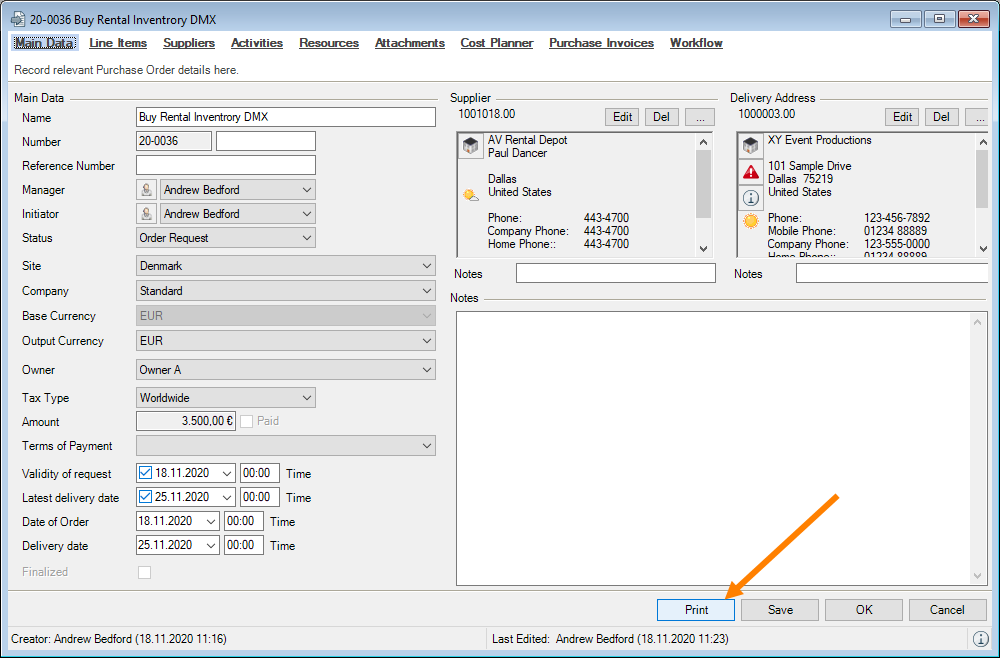Click the supplier weather cloud-sun icon
The image size is (1000, 658).
(x=470, y=196)
